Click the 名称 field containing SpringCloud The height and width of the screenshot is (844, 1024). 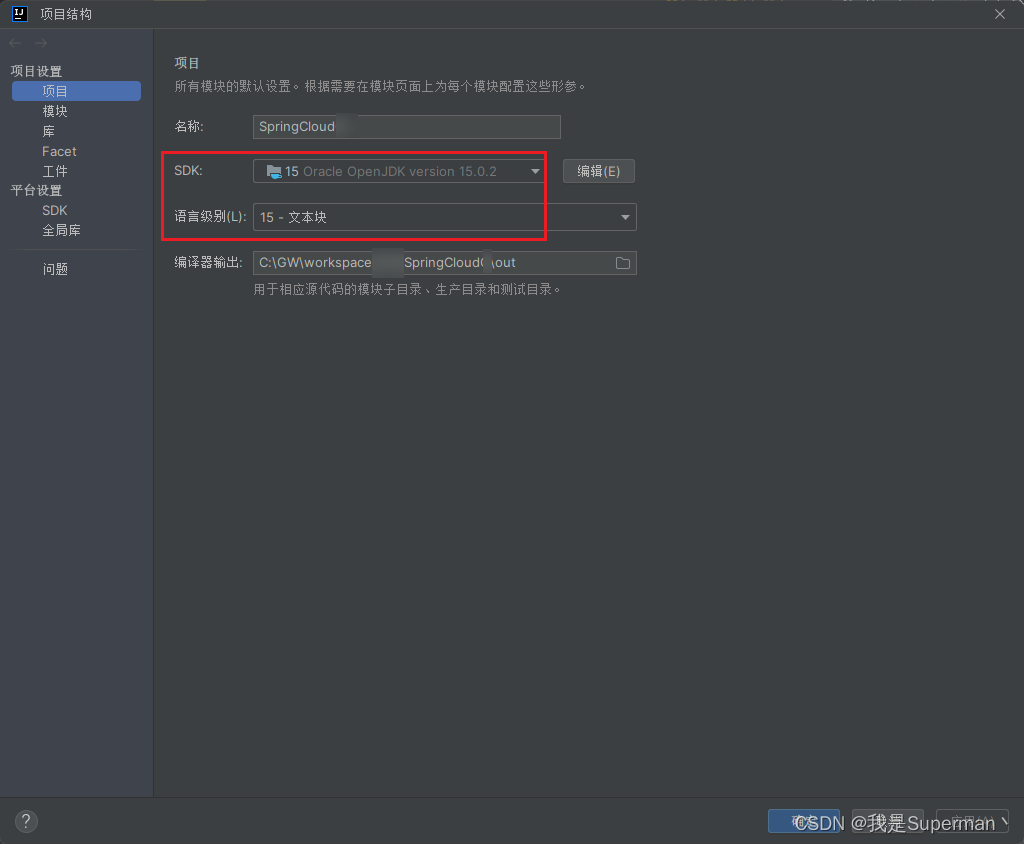coord(405,127)
